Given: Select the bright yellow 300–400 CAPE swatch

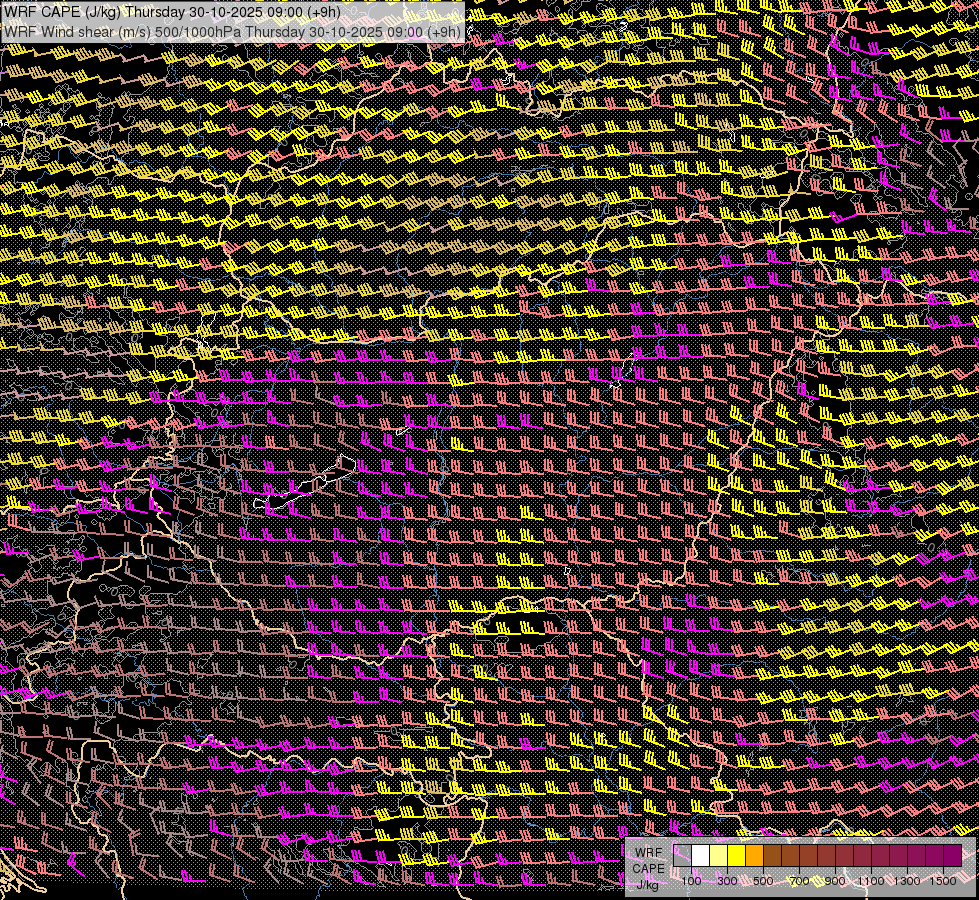Looking at the screenshot, I should (736, 855).
